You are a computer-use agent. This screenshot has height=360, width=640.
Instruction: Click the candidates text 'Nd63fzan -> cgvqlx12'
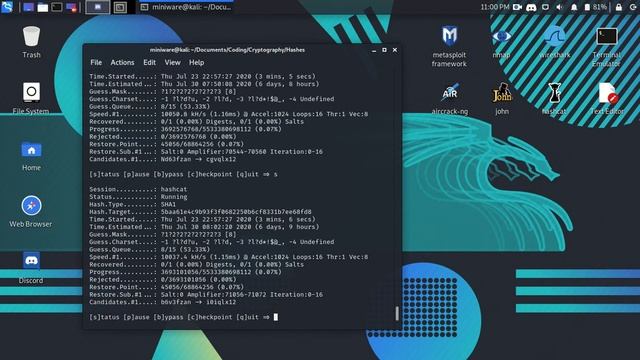click(x=198, y=159)
